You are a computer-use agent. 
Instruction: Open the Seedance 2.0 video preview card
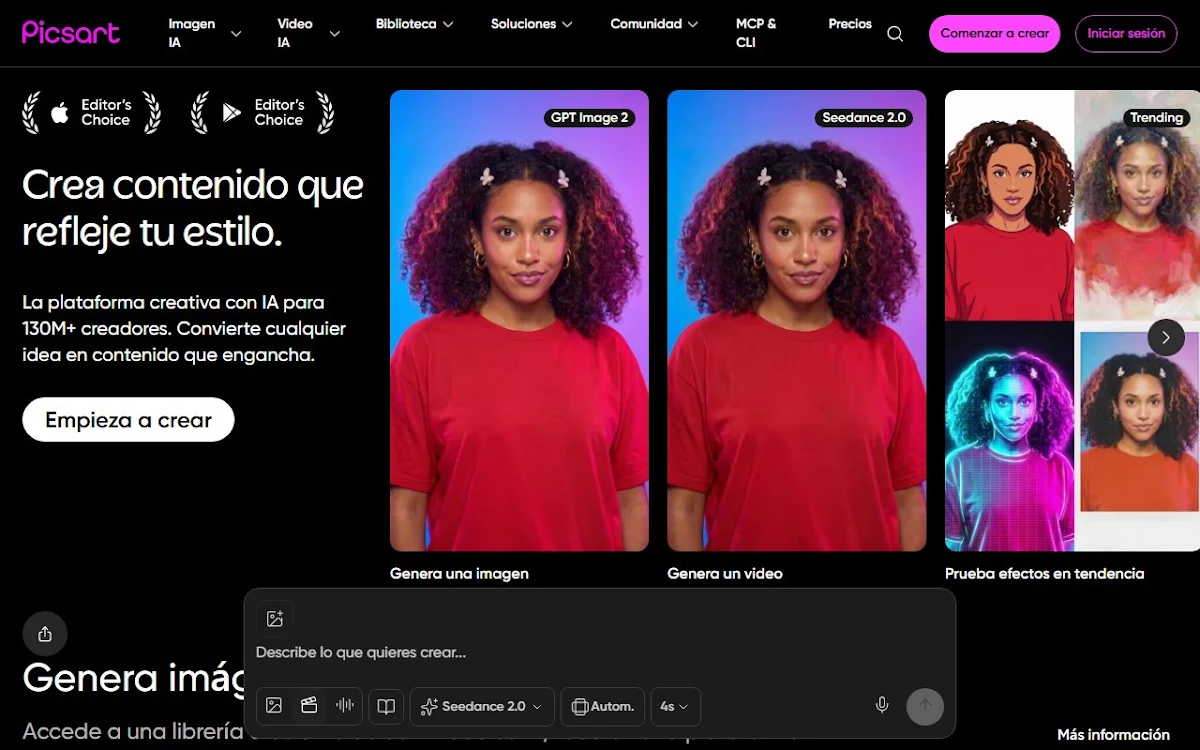tap(796, 321)
